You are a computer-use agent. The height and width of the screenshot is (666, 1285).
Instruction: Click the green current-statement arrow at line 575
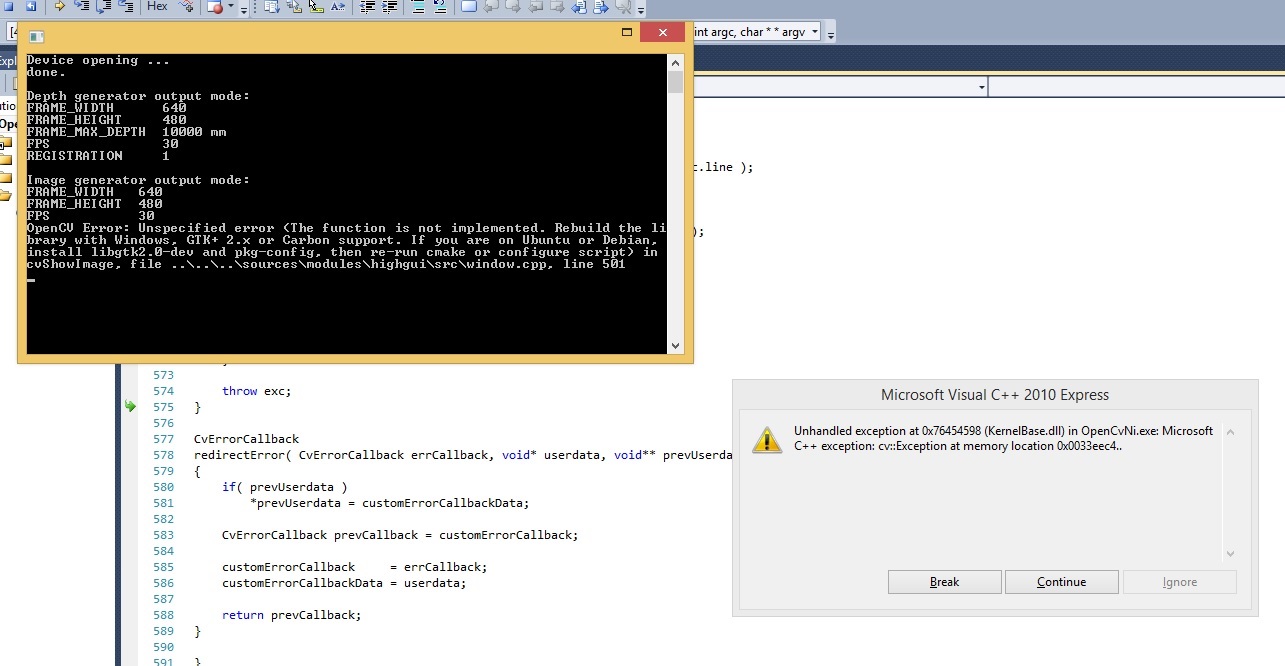(130, 406)
